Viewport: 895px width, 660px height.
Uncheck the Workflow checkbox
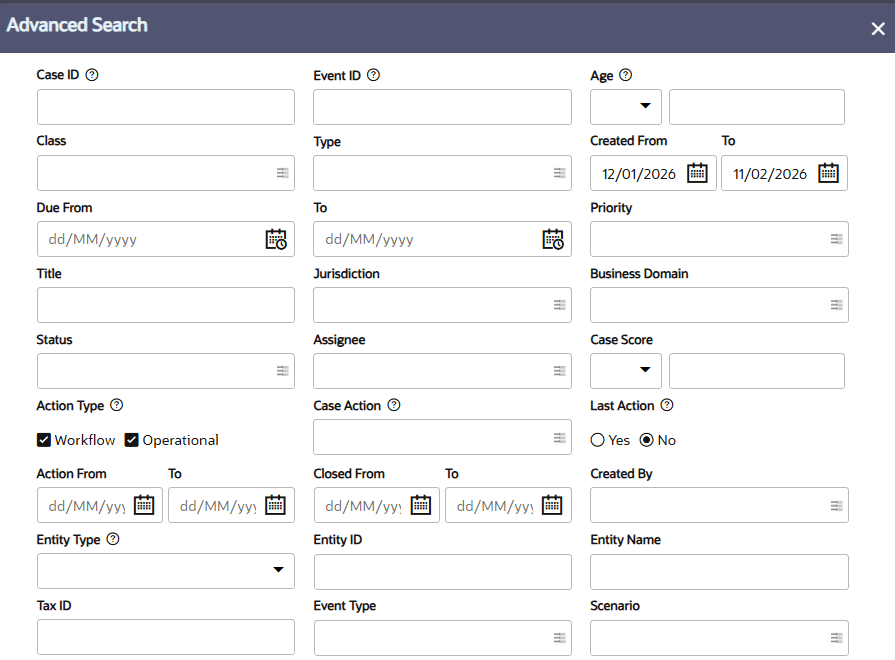pyautogui.click(x=44, y=440)
